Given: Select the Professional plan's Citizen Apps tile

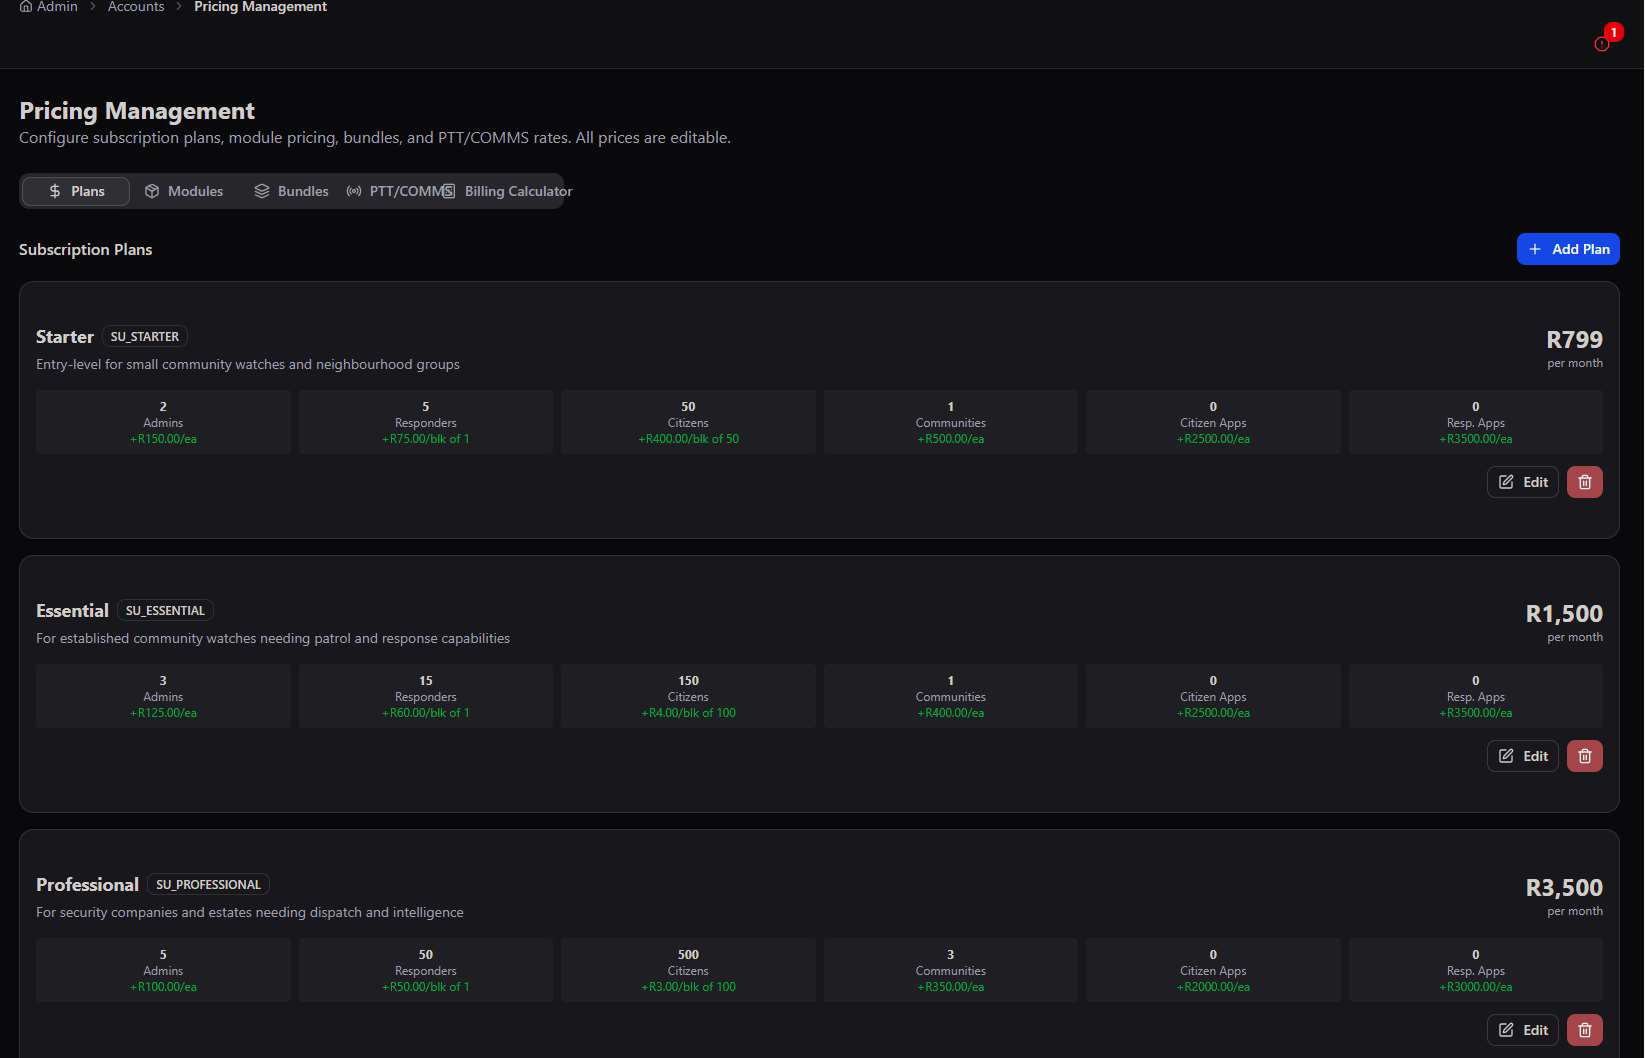Looking at the screenshot, I should [1213, 970].
